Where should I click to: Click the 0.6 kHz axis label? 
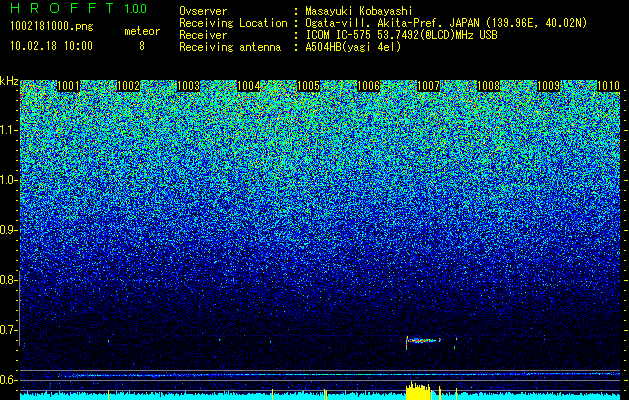(7, 380)
